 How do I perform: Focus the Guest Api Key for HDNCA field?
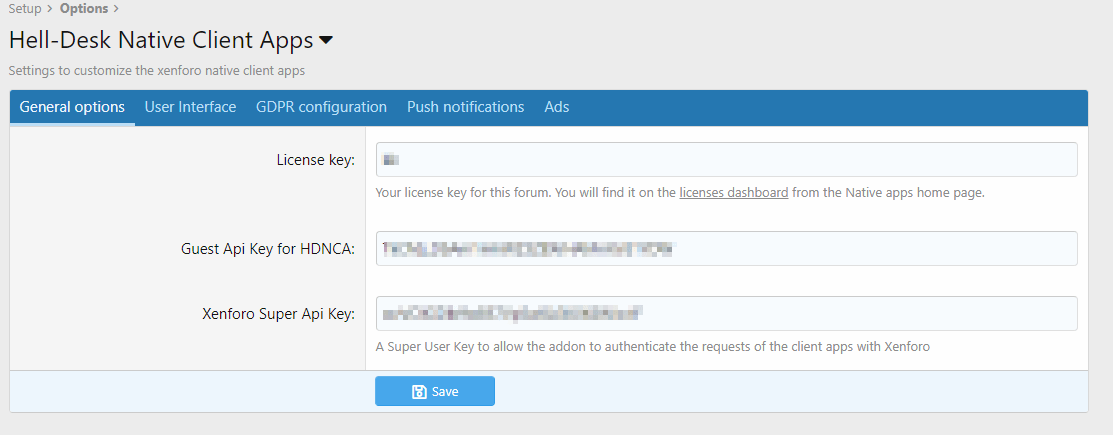tap(727, 248)
